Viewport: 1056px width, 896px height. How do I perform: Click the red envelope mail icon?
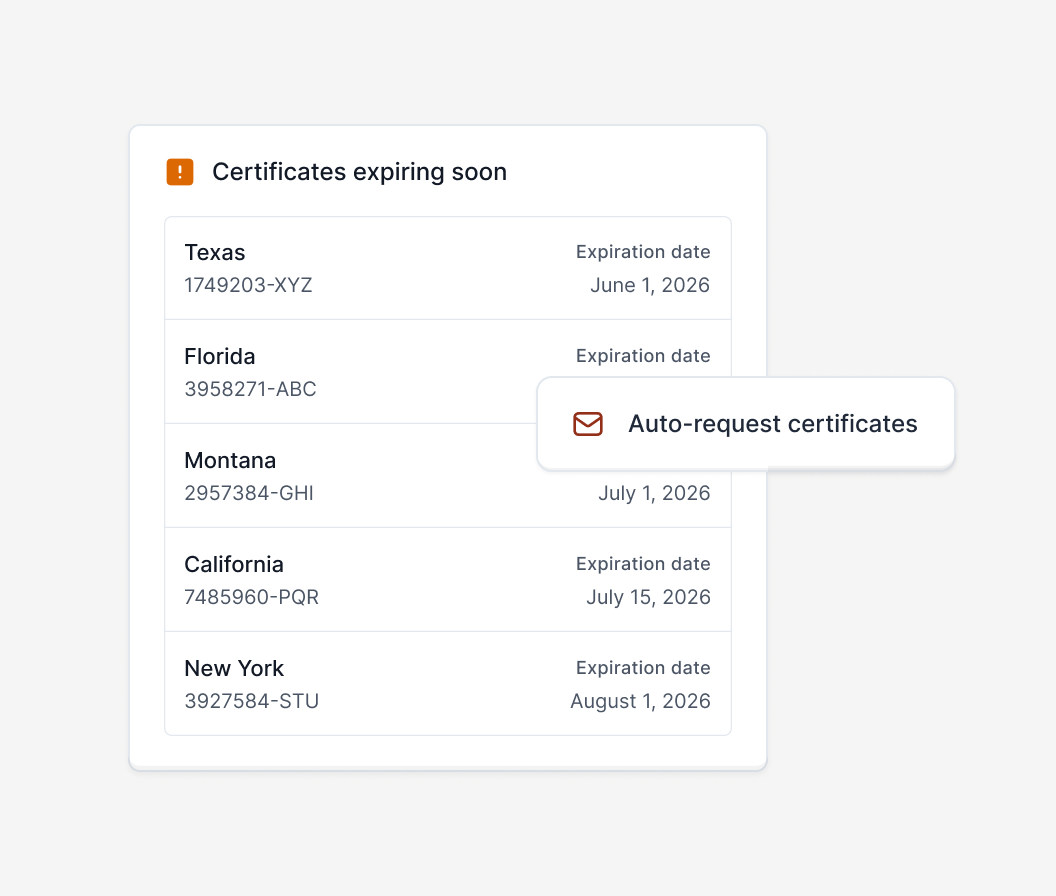pos(588,424)
